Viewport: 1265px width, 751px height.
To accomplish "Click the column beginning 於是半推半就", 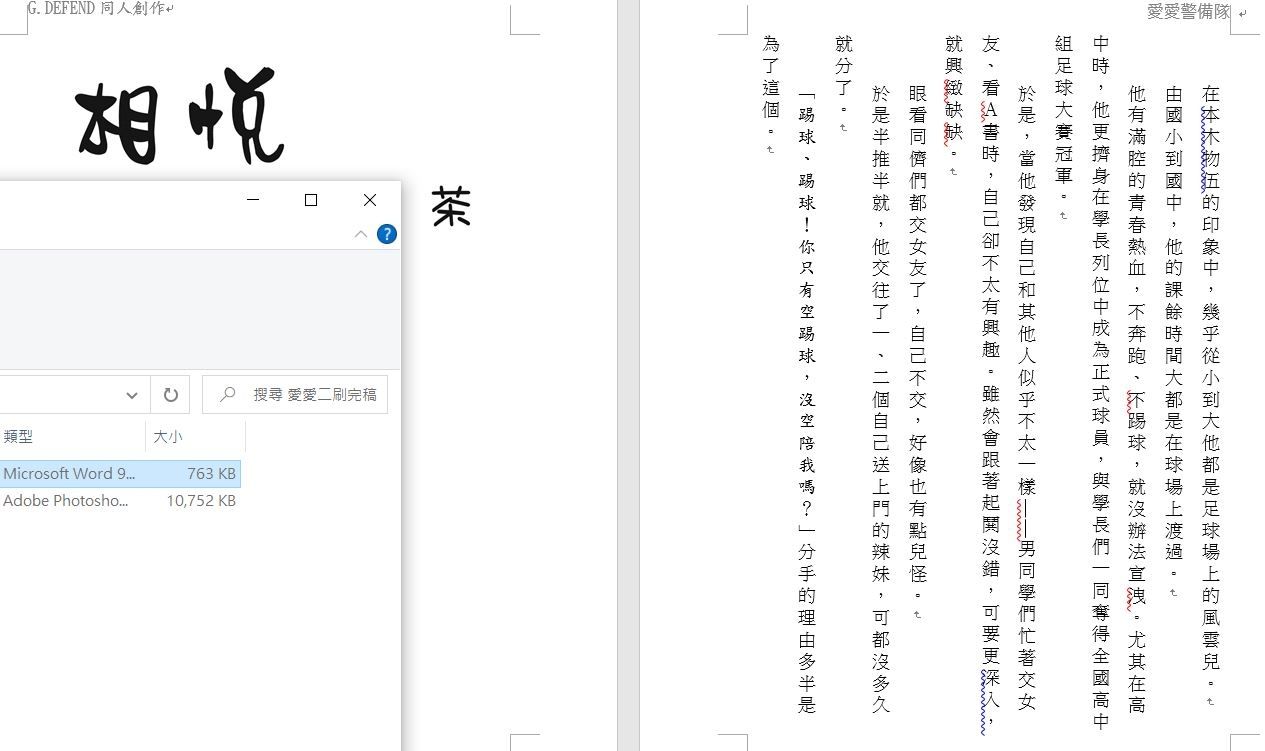I will coord(880,400).
